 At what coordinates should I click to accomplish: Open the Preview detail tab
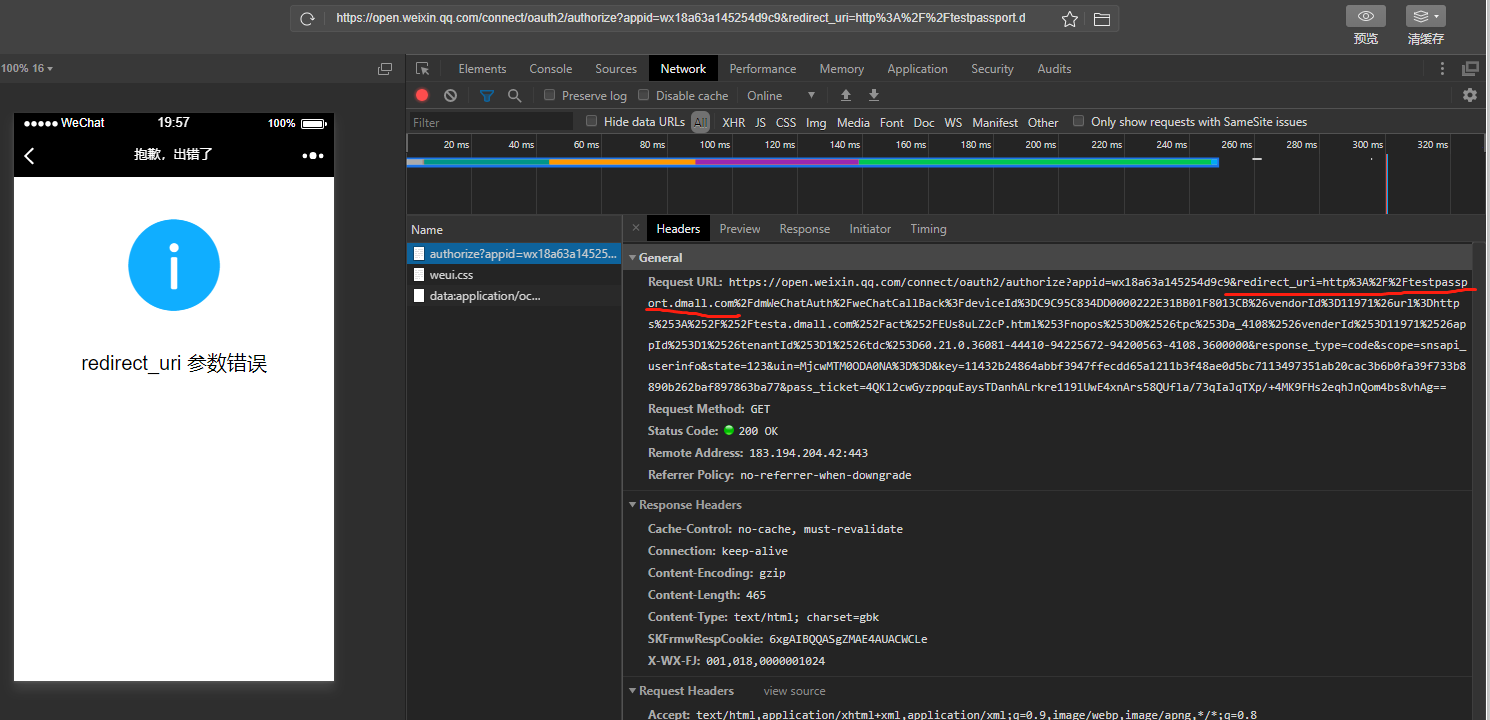tap(740, 229)
